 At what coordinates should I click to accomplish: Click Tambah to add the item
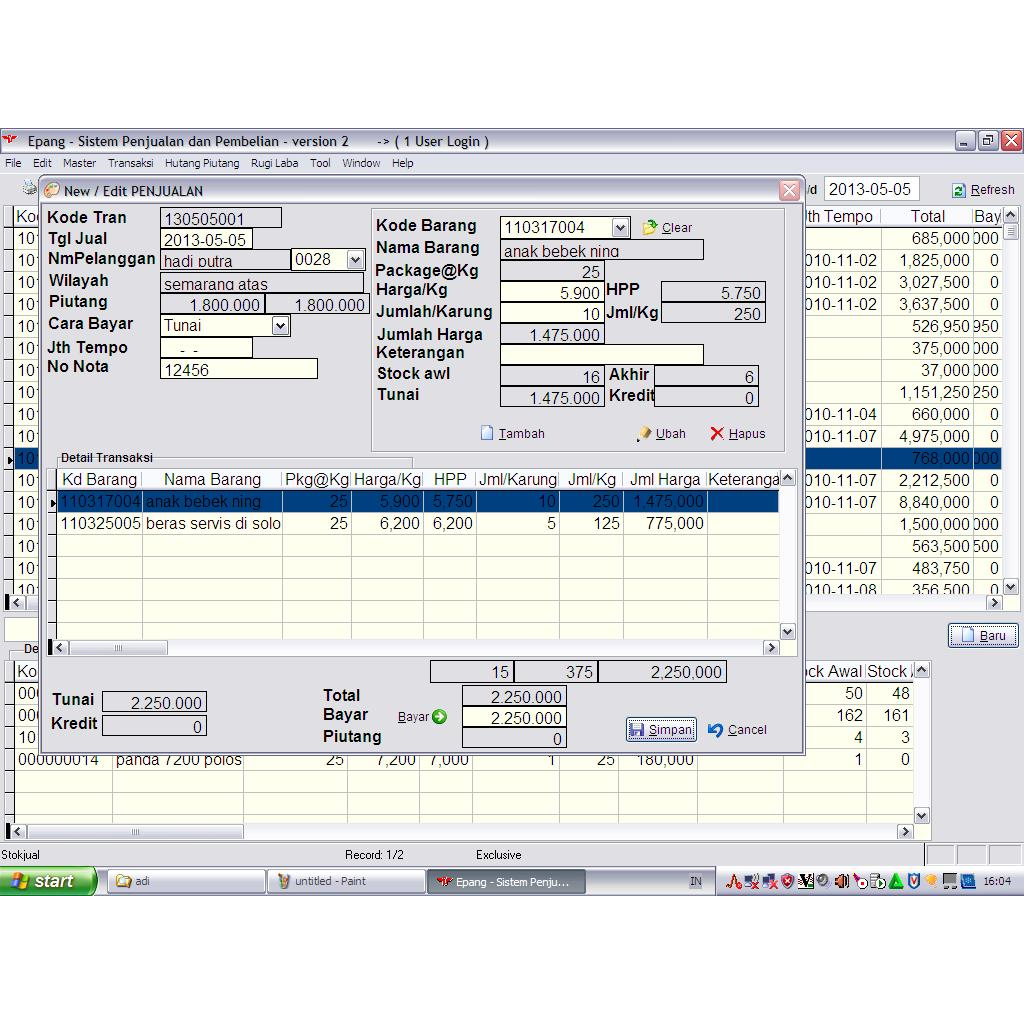pos(513,434)
